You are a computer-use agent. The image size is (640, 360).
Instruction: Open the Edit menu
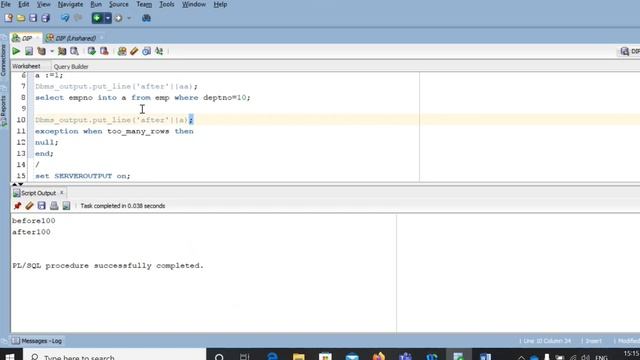[24, 4]
